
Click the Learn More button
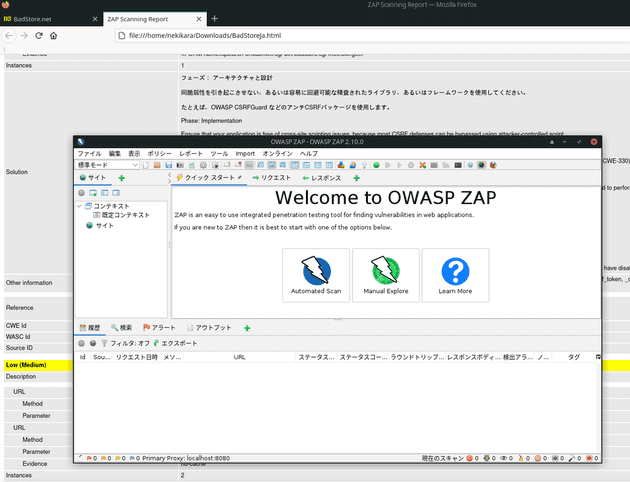point(455,275)
